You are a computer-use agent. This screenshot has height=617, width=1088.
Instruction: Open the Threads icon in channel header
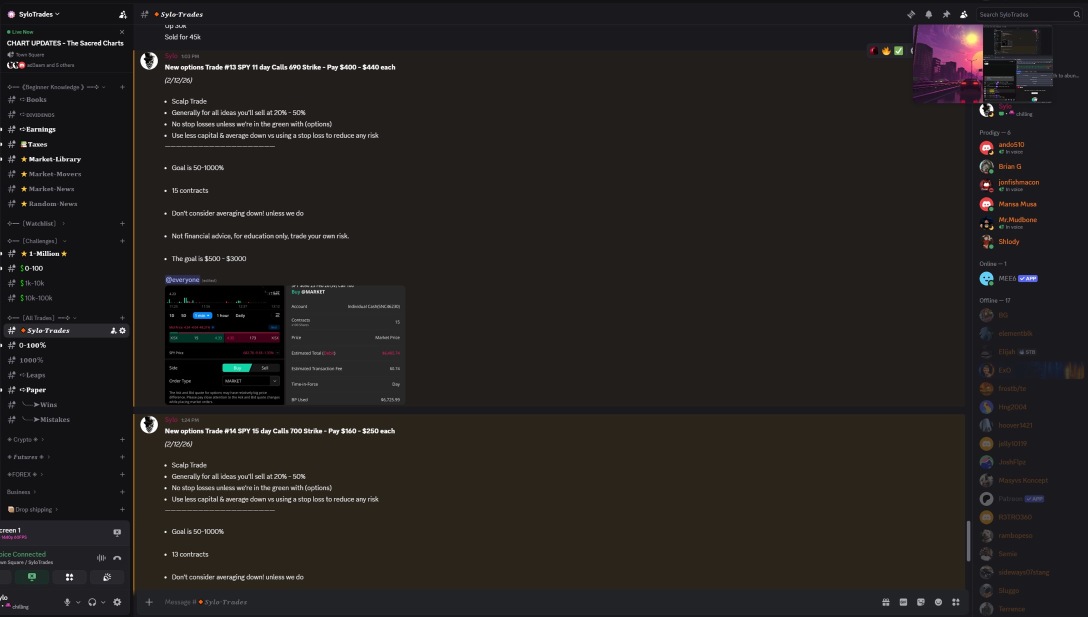(x=911, y=14)
